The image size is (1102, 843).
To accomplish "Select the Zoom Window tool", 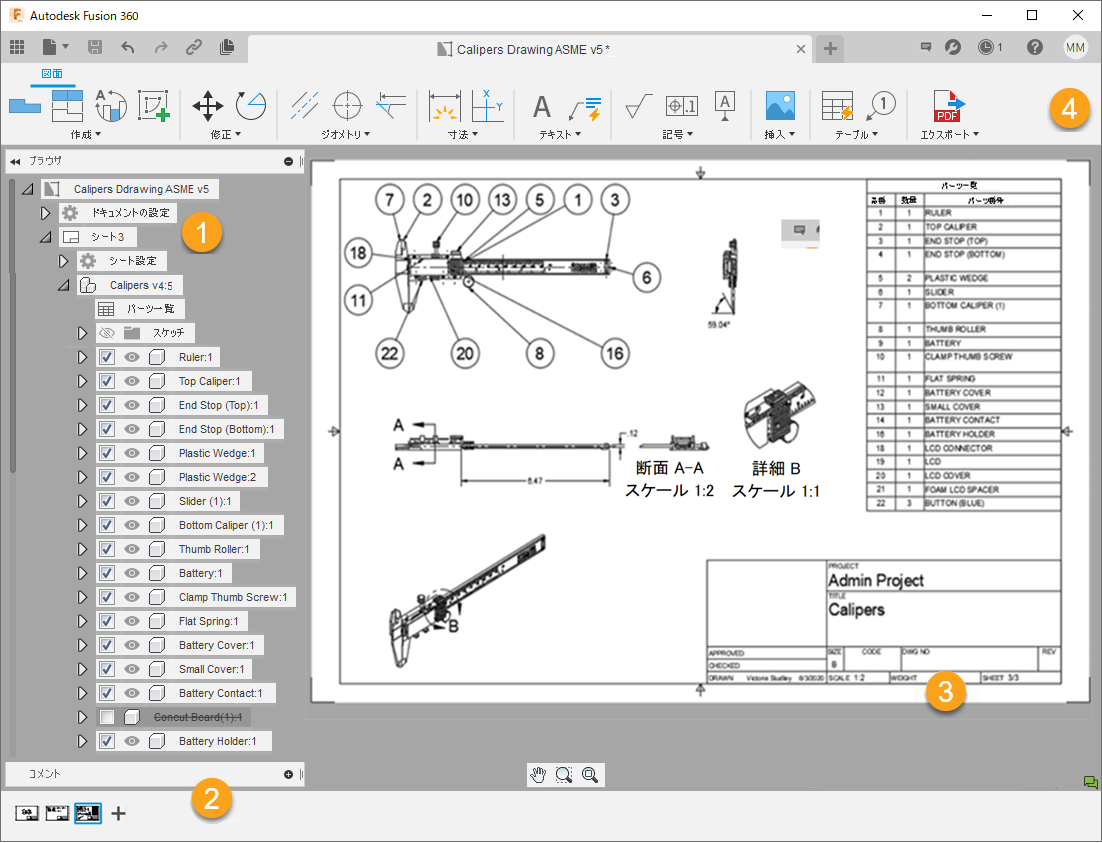I will (564, 775).
